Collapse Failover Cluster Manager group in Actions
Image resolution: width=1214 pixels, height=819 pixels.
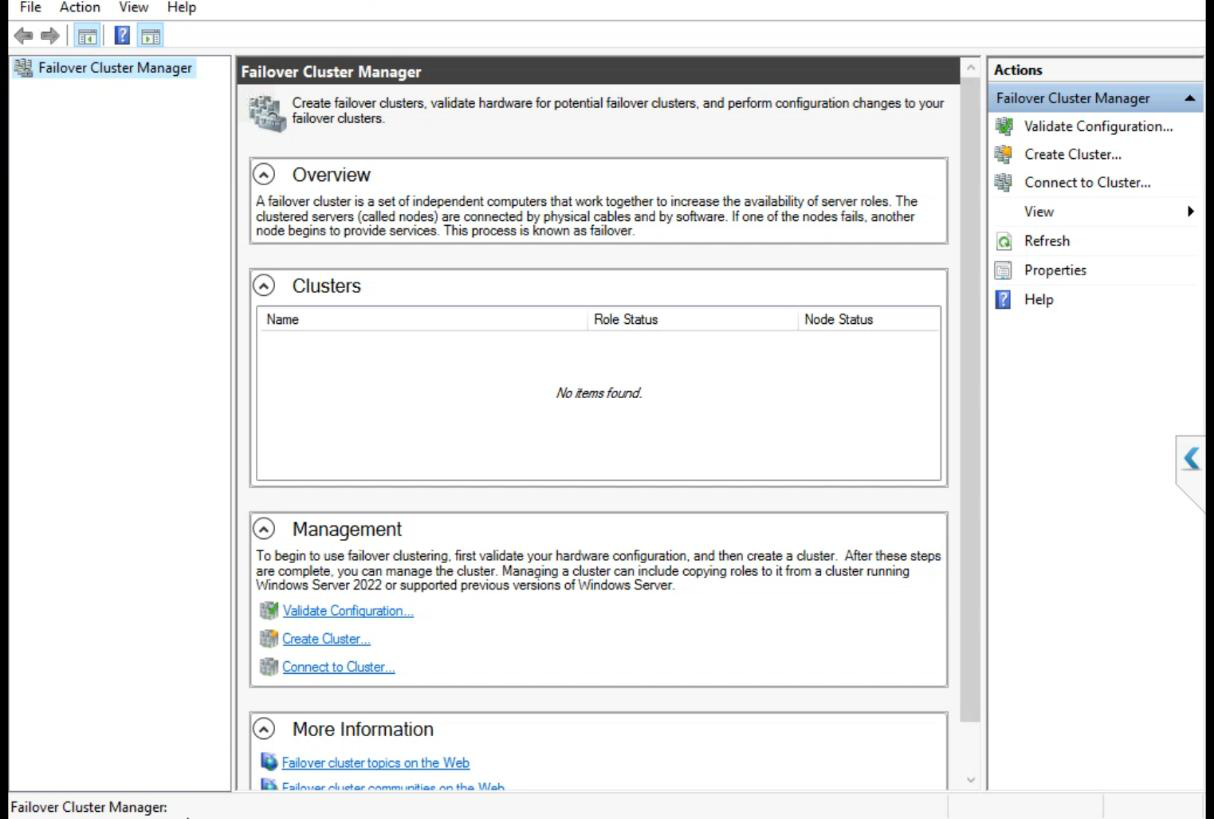1189,98
